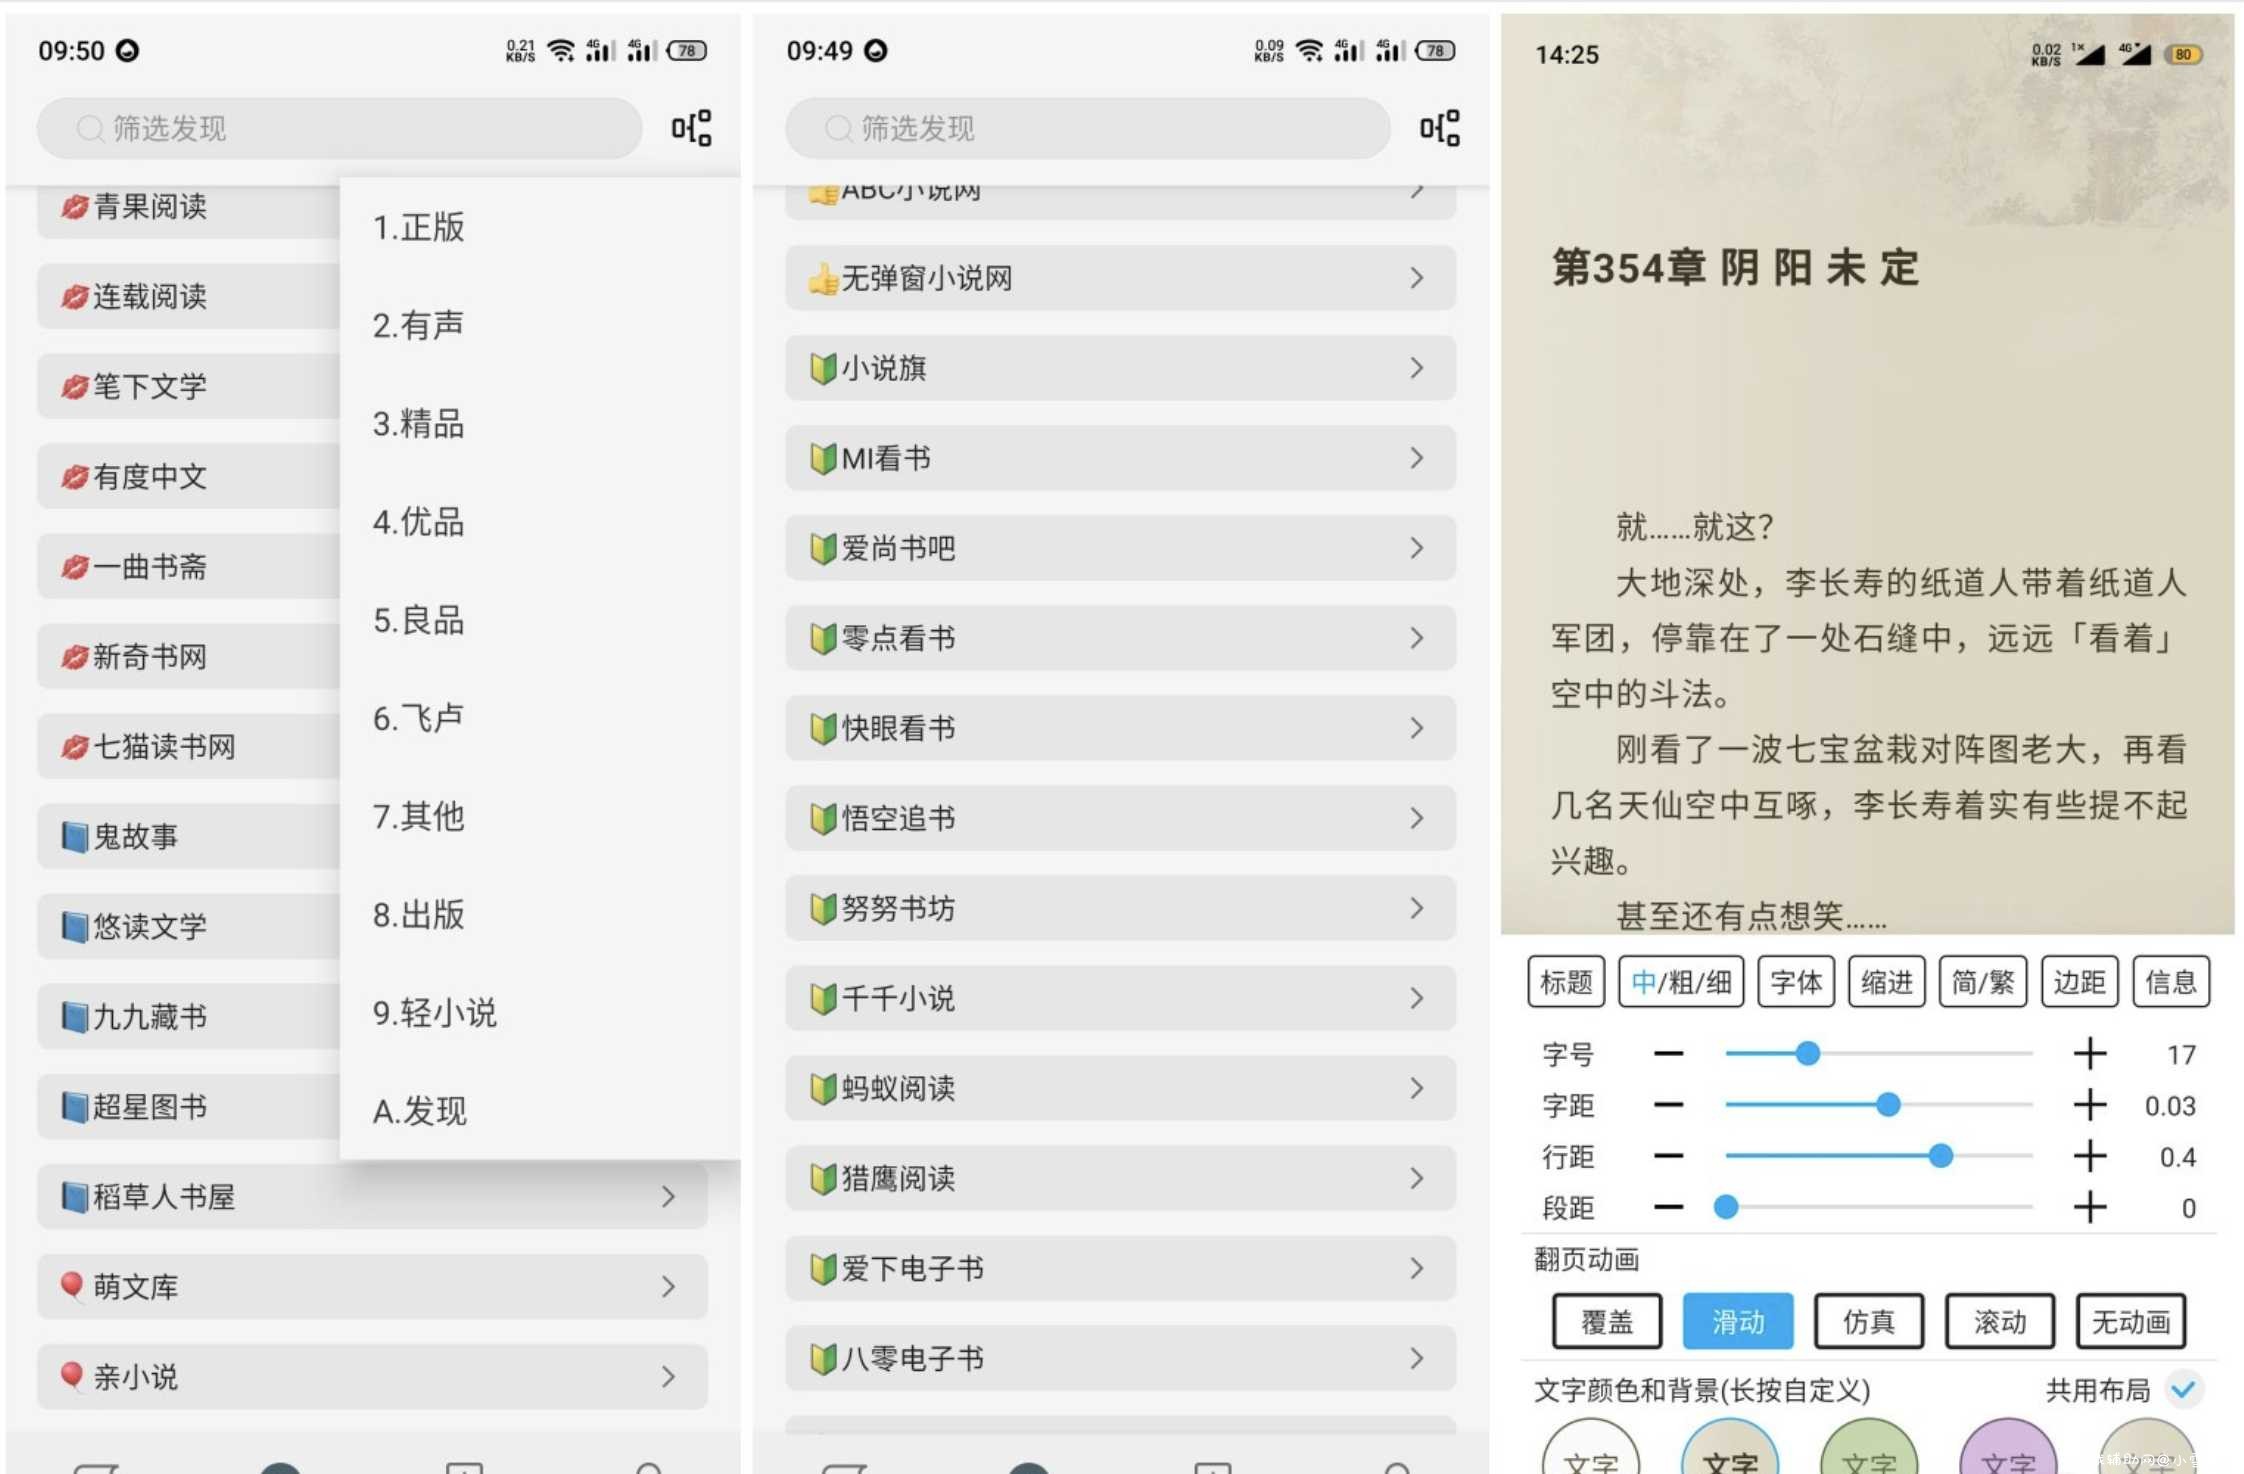Open the 标题 settings button
This screenshot has height=1474, width=2244.
pyautogui.click(x=1566, y=982)
